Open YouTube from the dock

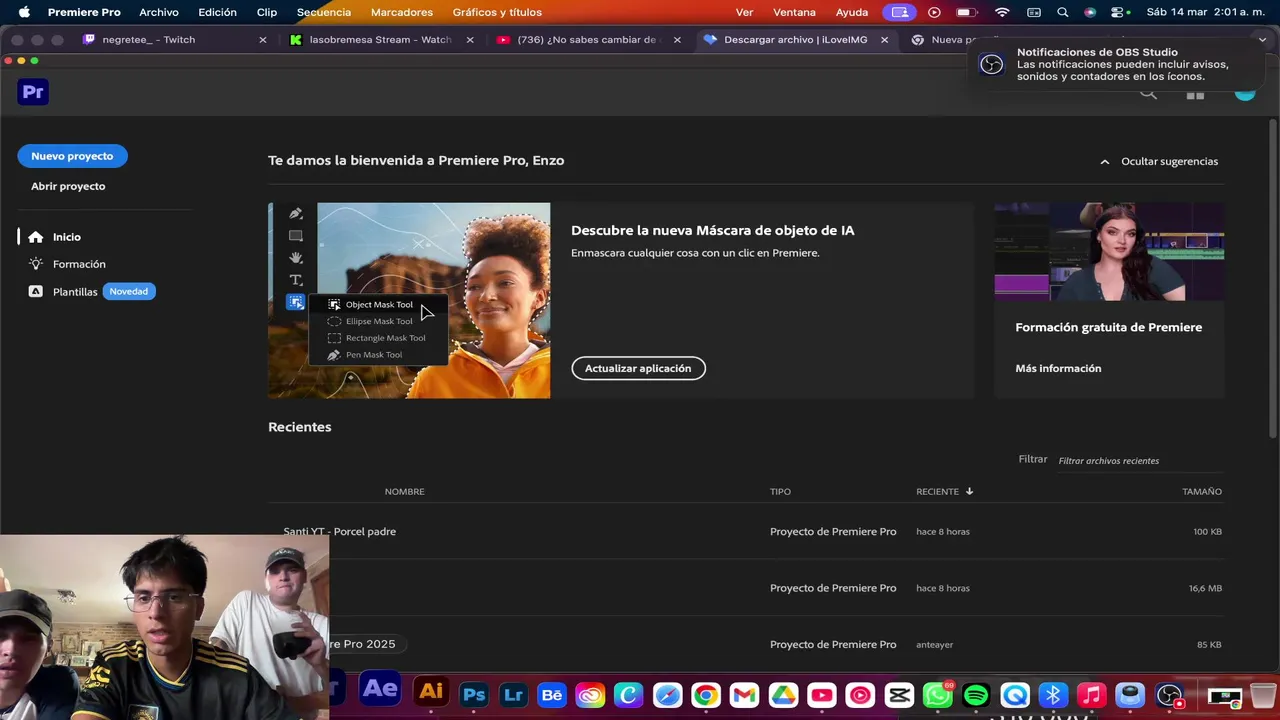[x=822, y=694]
